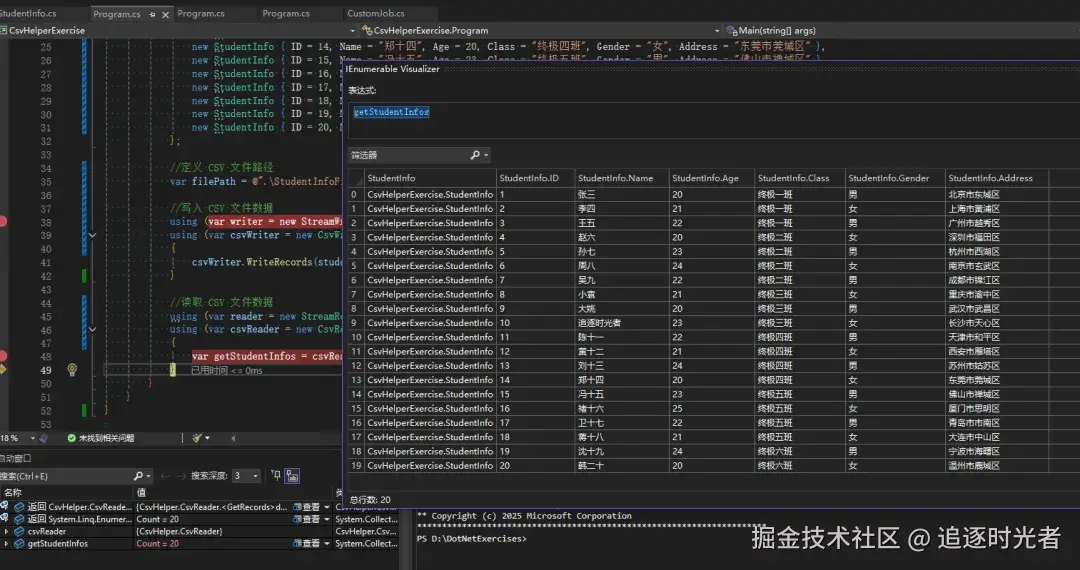
Task: Click the Autos search back arrow
Action: [x=165, y=476]
